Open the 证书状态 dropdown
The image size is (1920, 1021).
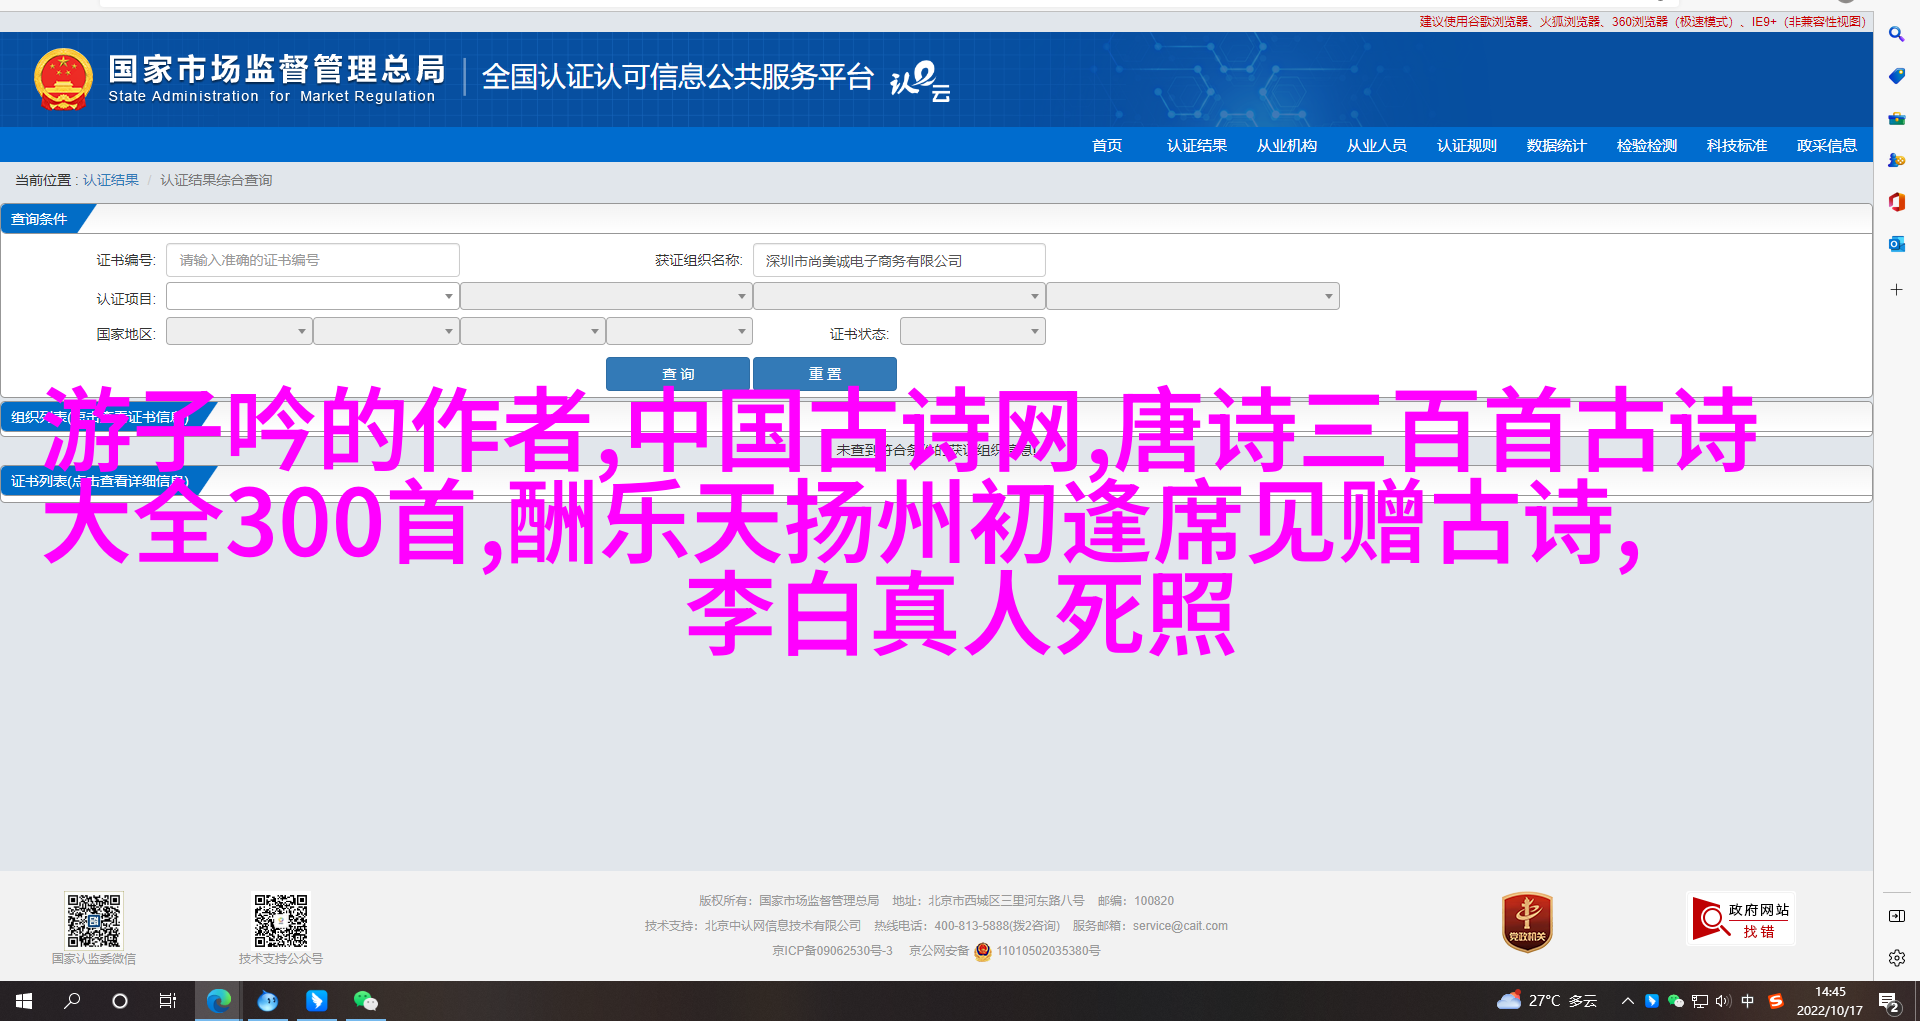tap(973, 331)
